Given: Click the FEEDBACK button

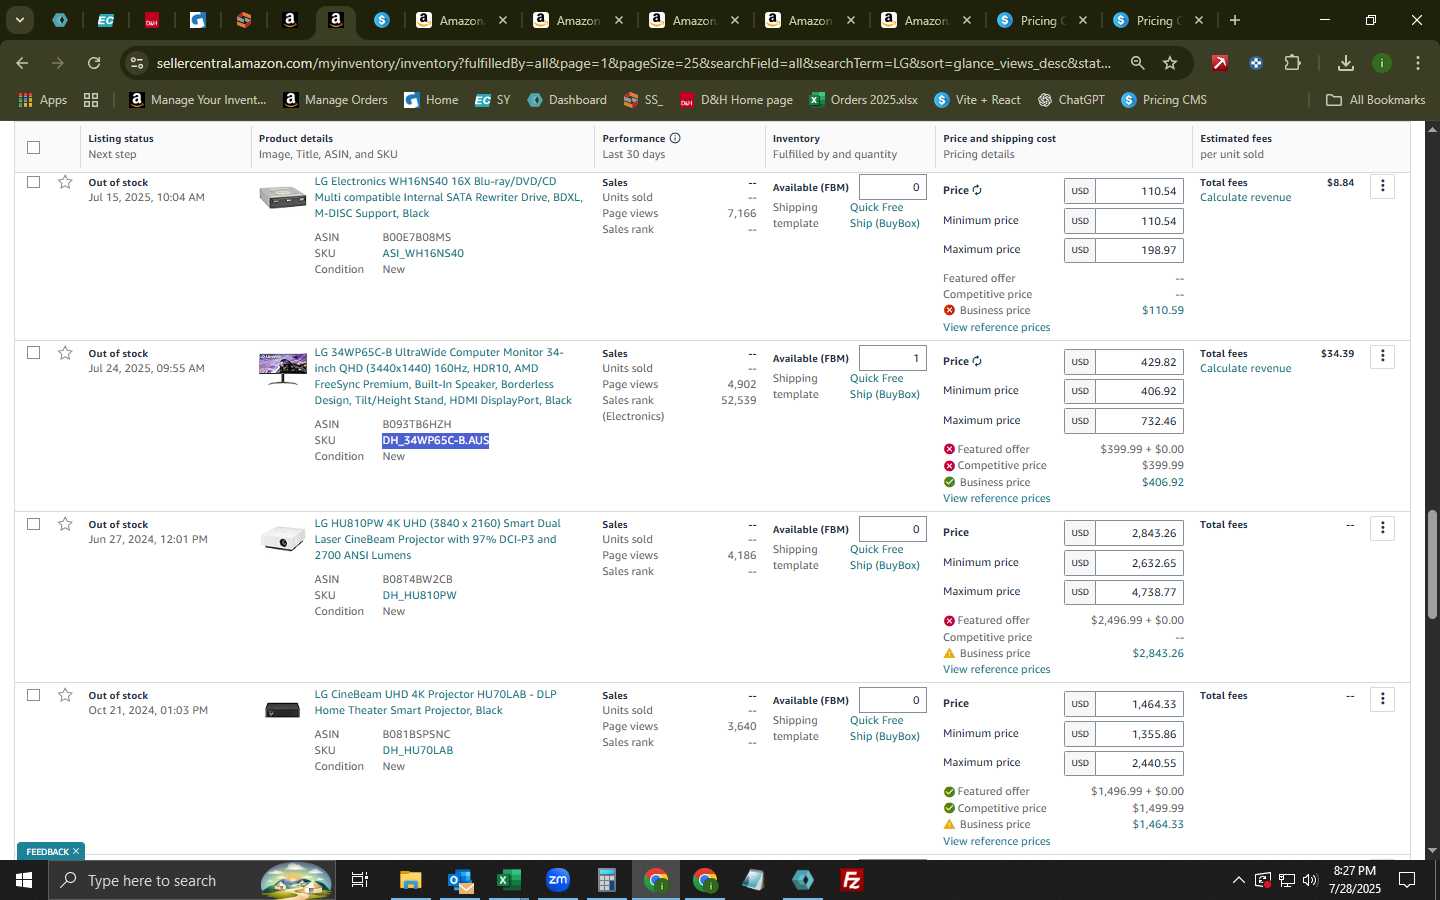Looking at the screenshot, I should (51, 851).
